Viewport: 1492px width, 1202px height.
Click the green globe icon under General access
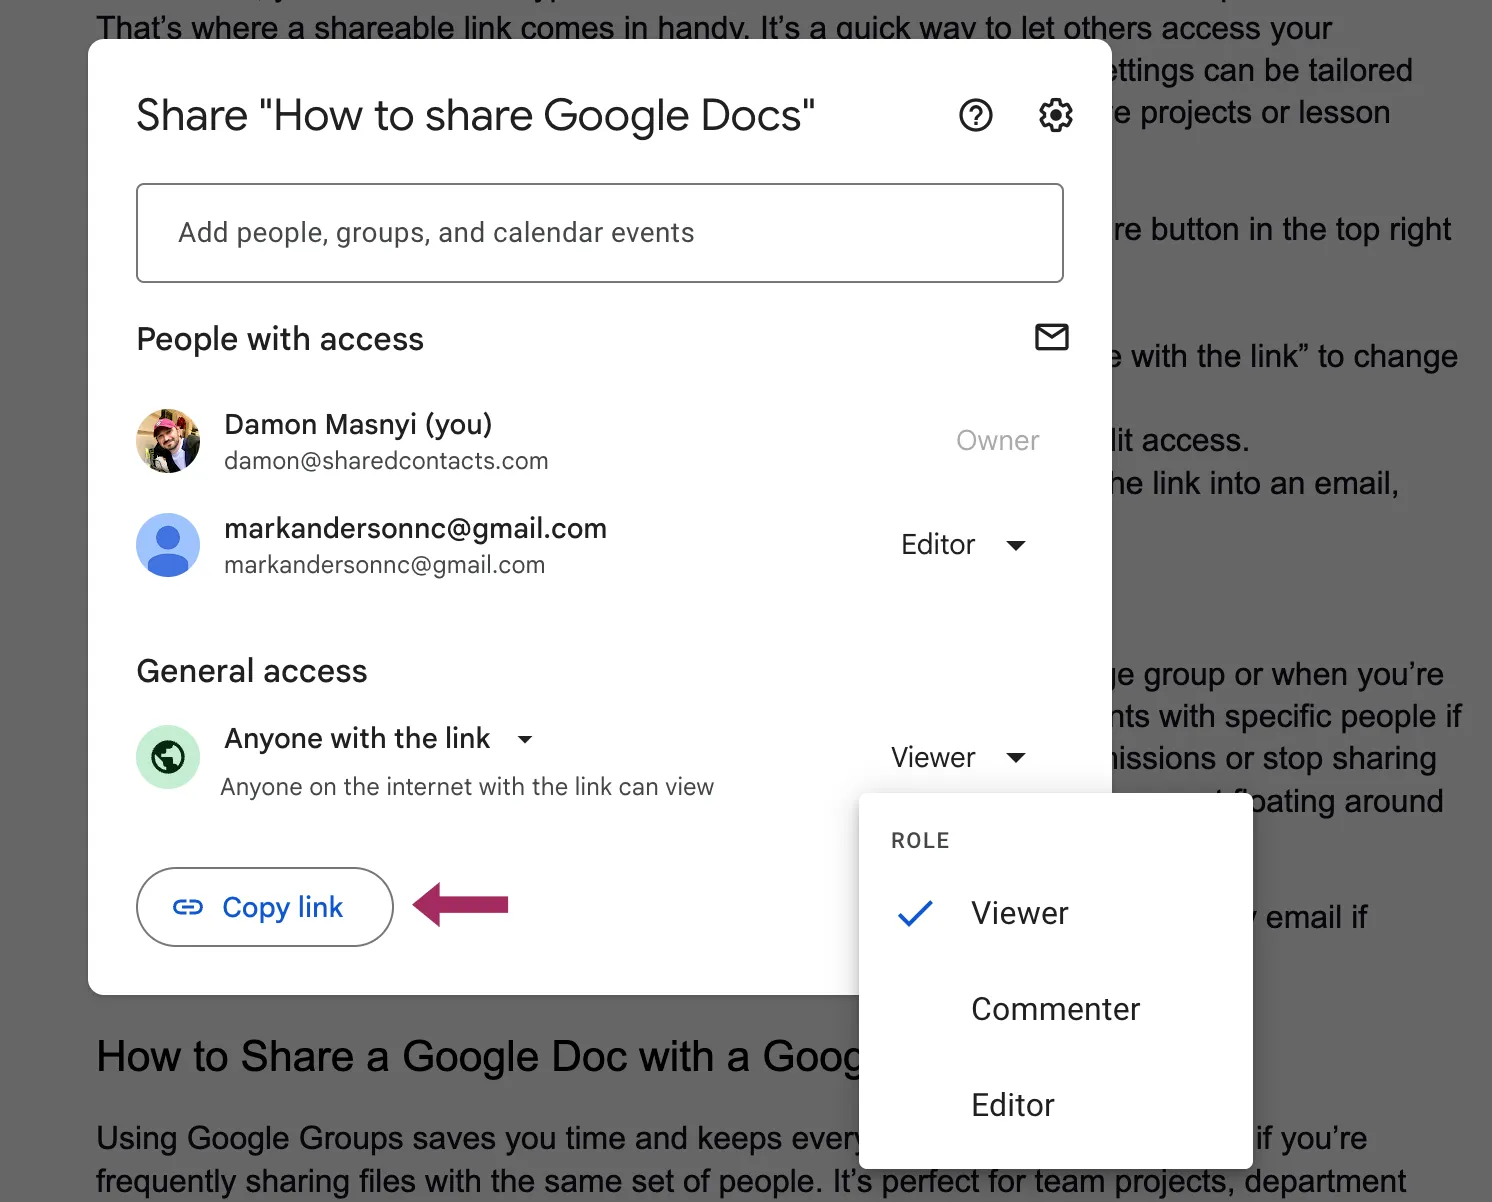(168, 757)
